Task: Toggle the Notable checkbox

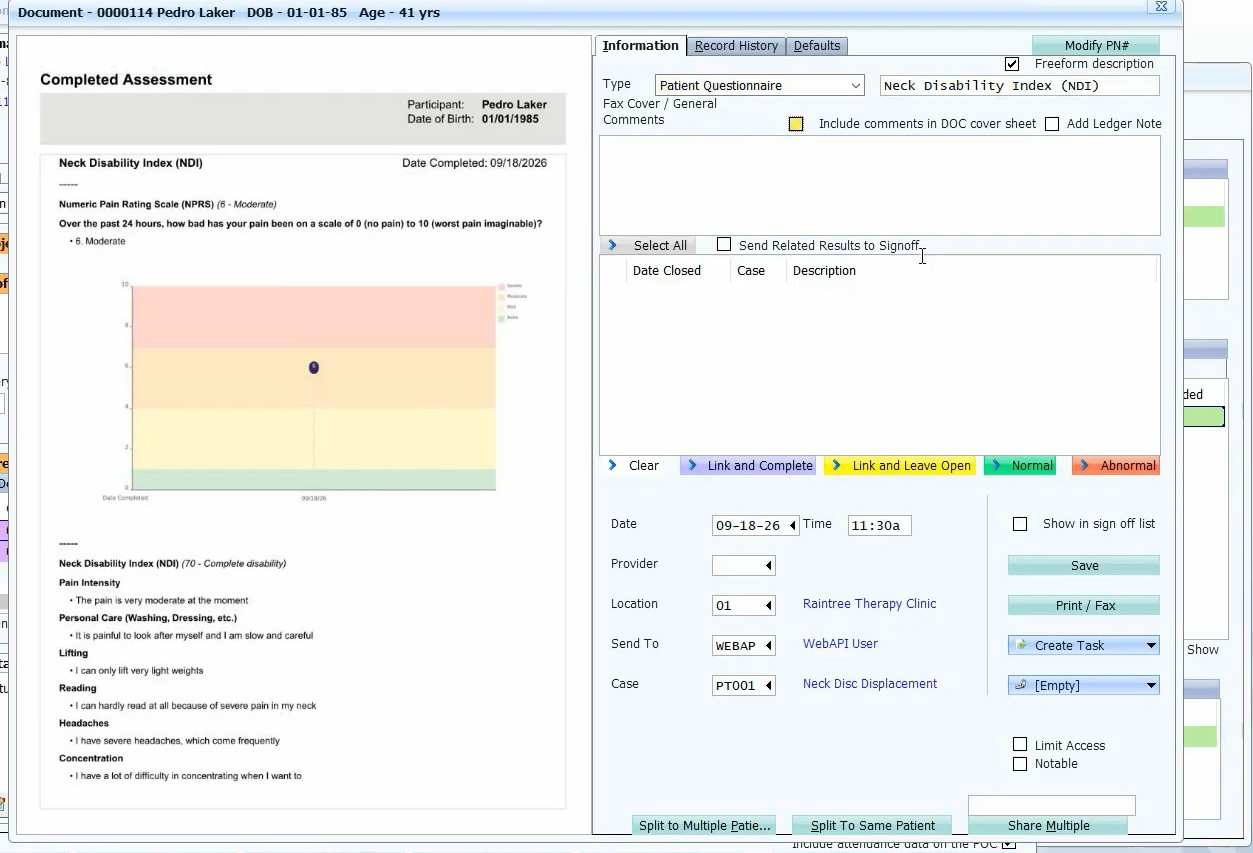Action: [1020, 764]
